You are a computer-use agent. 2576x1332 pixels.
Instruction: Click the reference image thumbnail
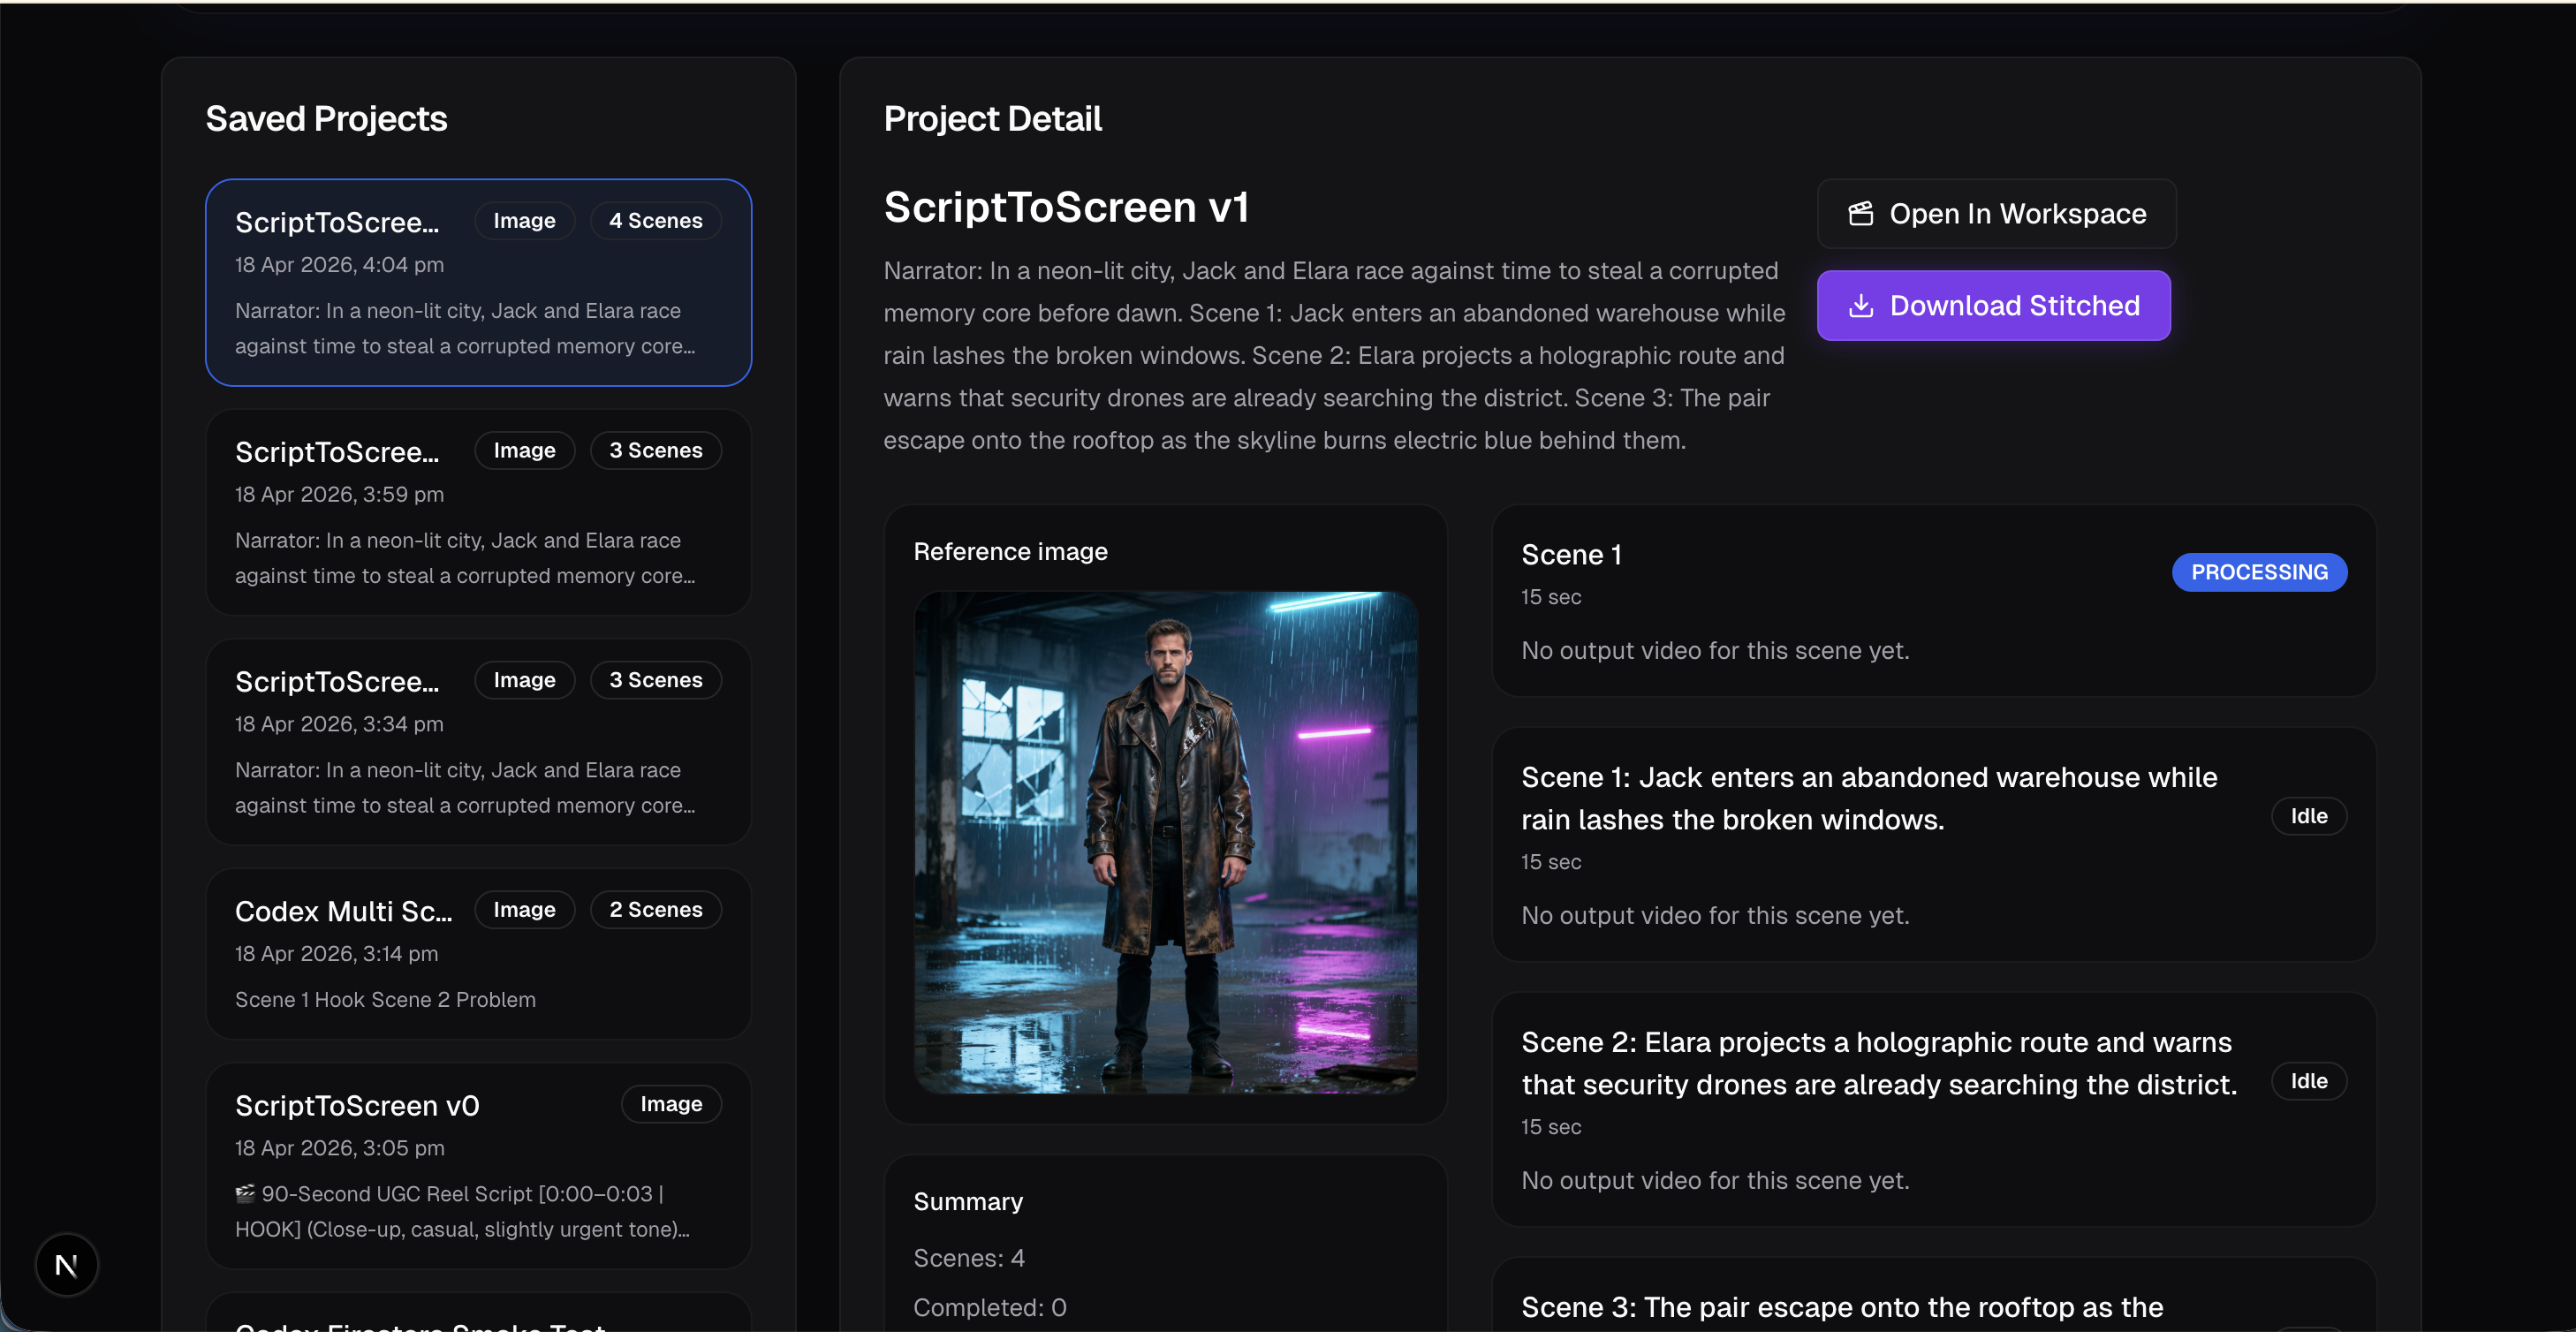click(x=1165, y=842)
